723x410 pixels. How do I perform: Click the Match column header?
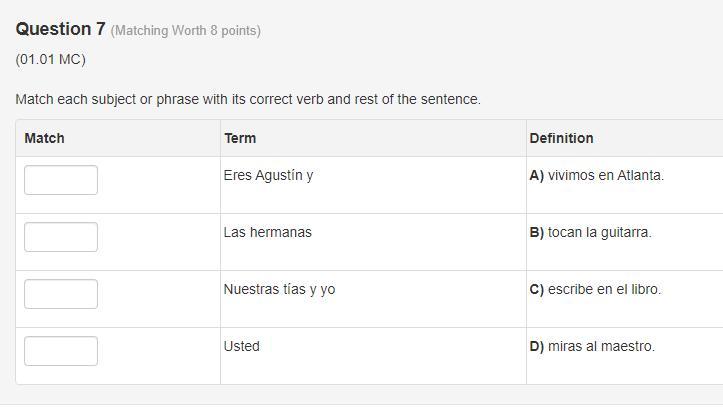tap(44, 138)
